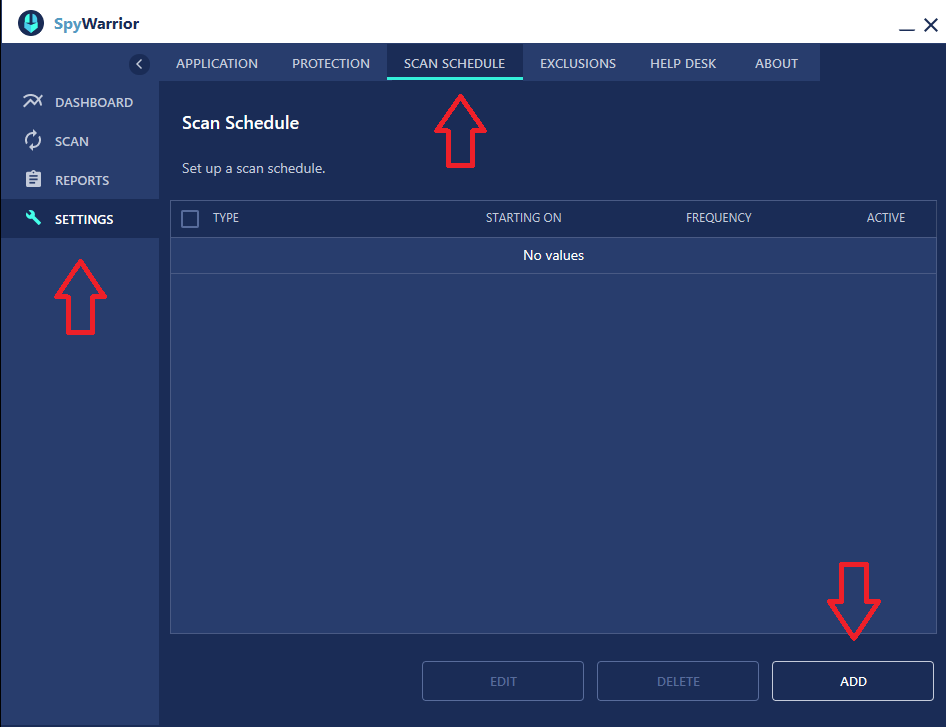946x727 pixels.
Task: Select the SCAN SCHEDULE tab
Action: [x=454, y=63]
